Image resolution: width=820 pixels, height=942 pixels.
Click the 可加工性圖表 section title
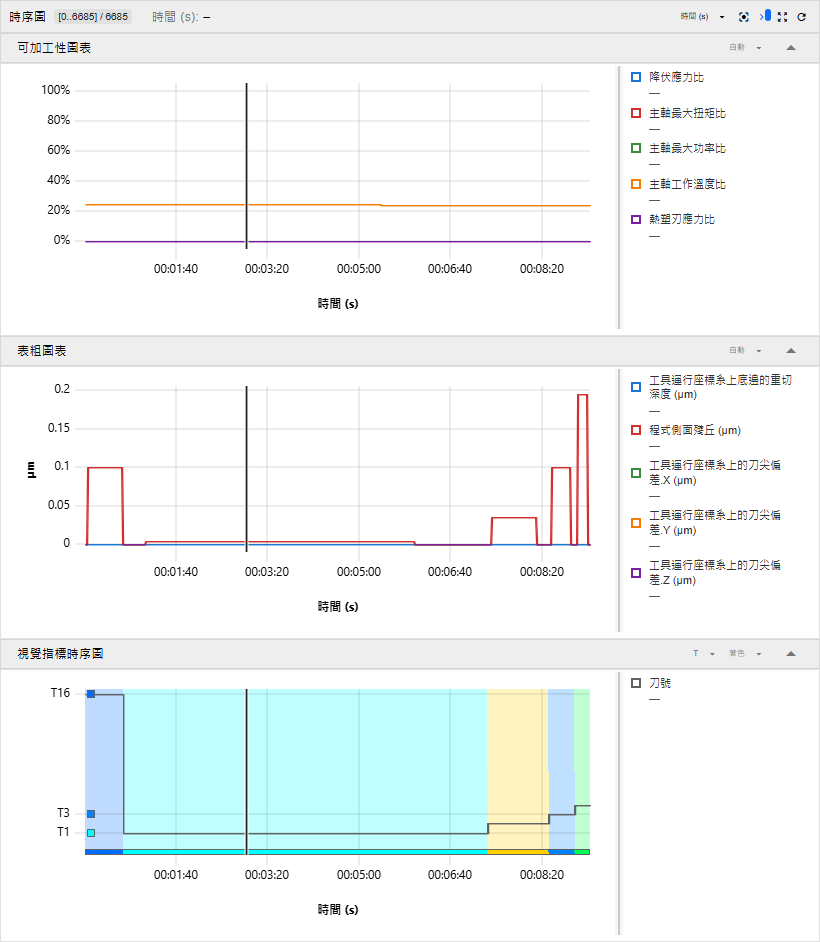54,47
